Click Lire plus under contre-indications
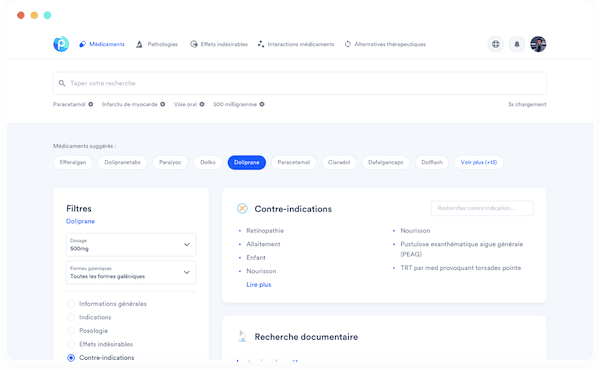 pyautogui.click(x=259, y=285)
